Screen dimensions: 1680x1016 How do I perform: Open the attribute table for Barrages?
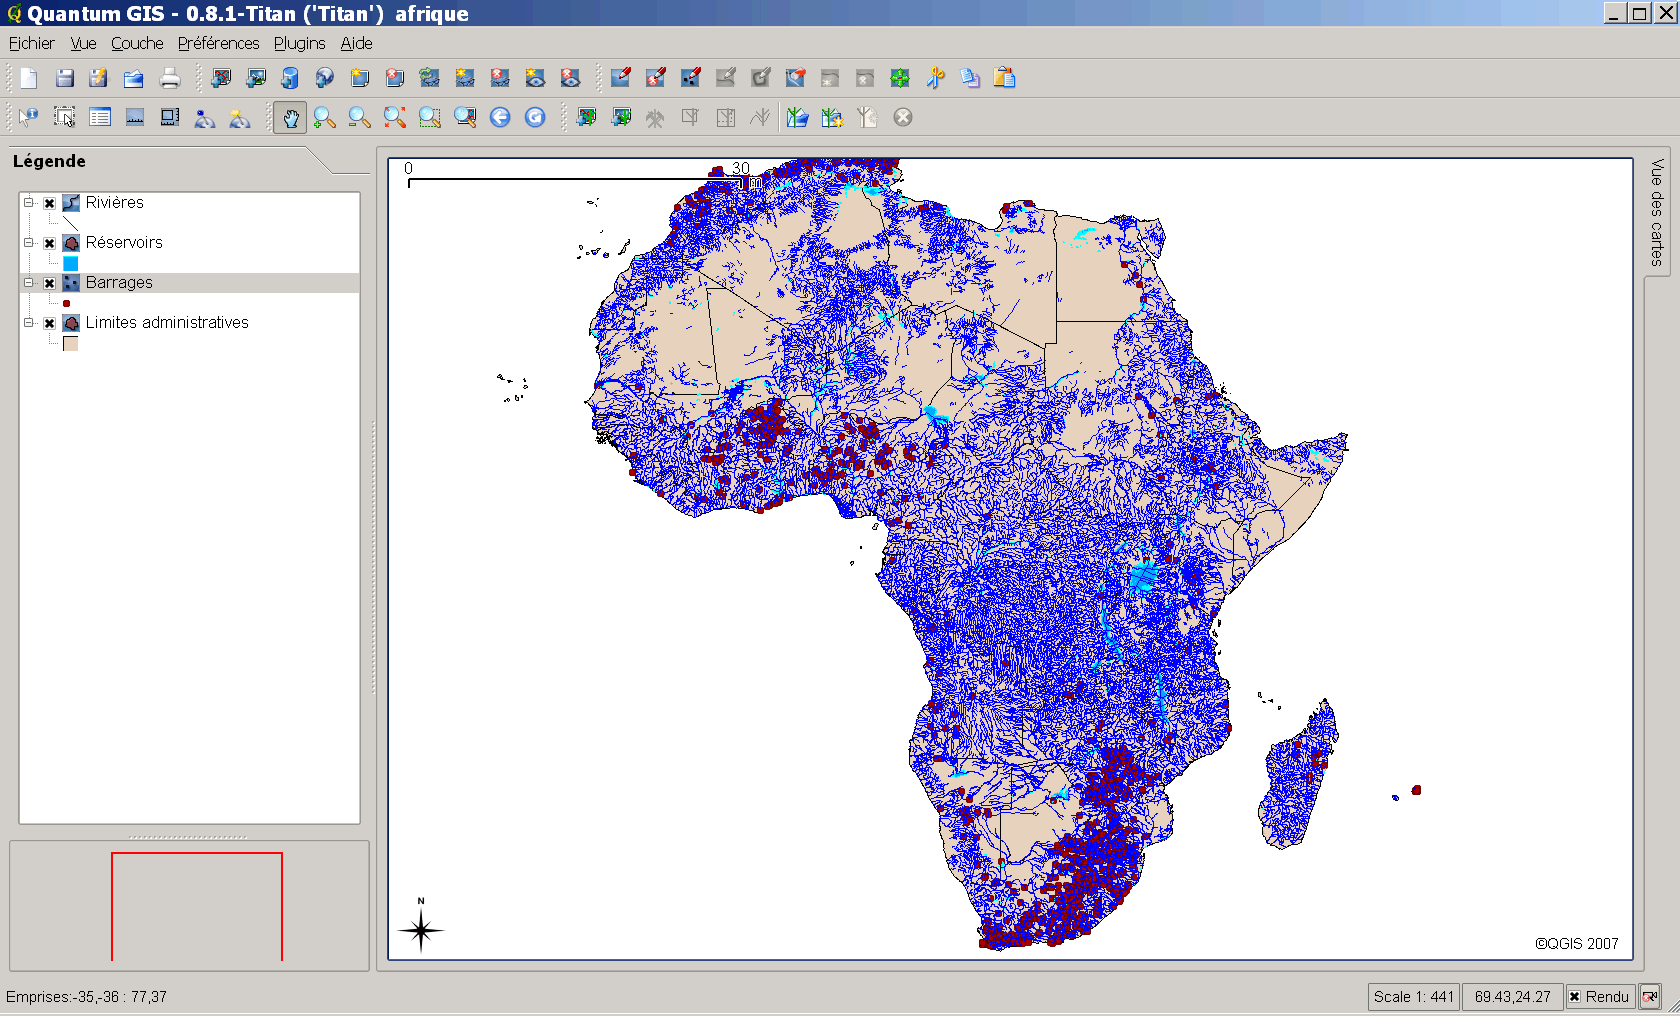pyautogui.click(x=99, y=117)
